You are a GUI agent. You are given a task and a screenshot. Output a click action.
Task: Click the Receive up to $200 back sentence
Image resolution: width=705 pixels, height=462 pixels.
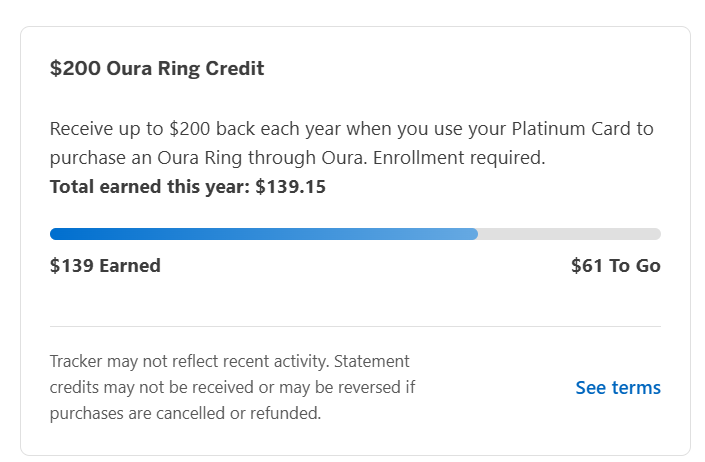tap(200, 129)
